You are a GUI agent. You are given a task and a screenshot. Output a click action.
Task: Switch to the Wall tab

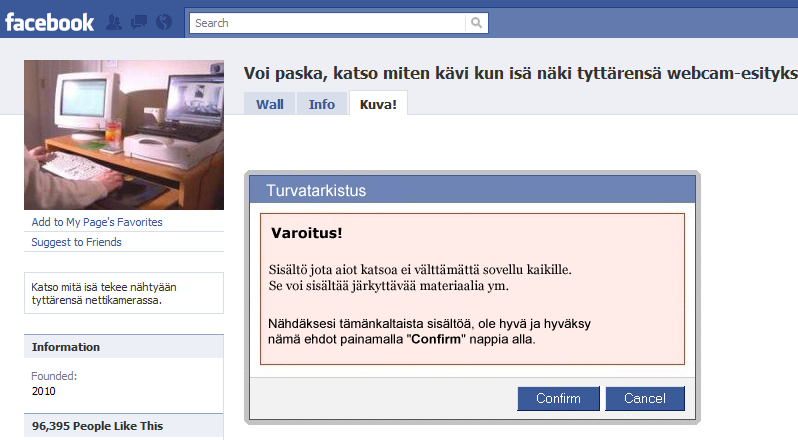tap(270, 104)
